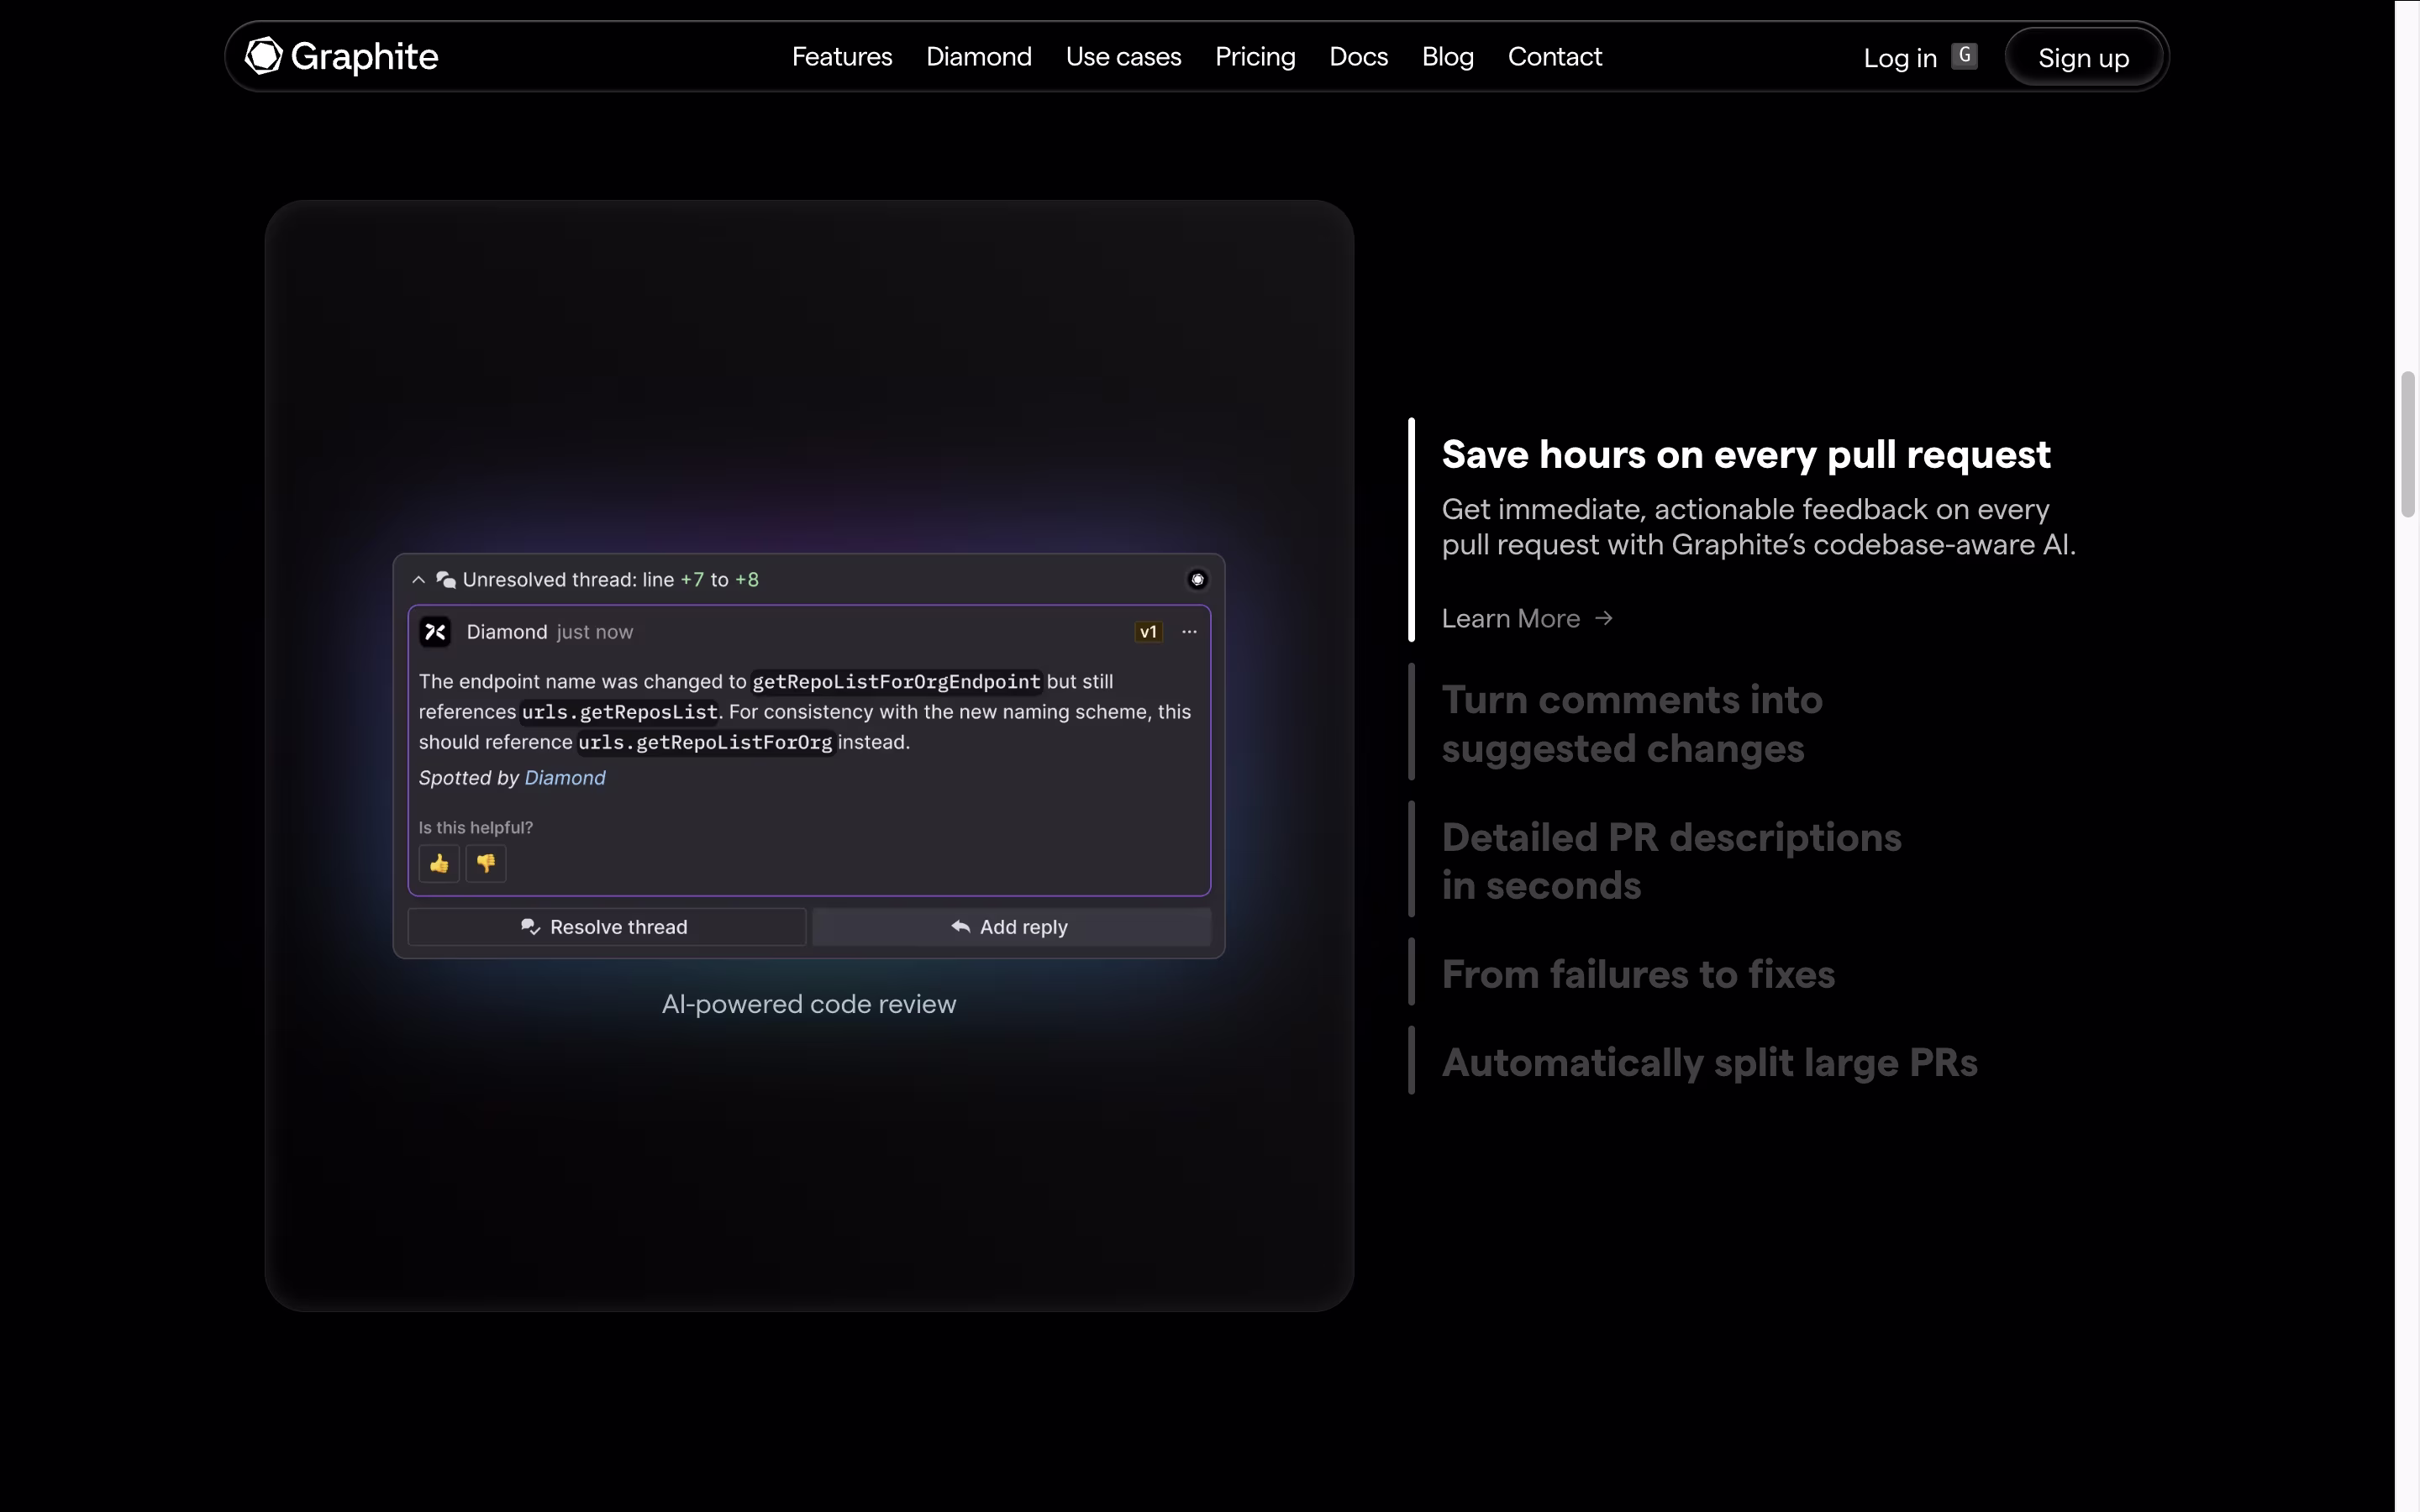The height and width of the screenshot is (1512, 2420).
Task: Click the 'urls.getRepoListForOrg' code text
Action: 705,742
